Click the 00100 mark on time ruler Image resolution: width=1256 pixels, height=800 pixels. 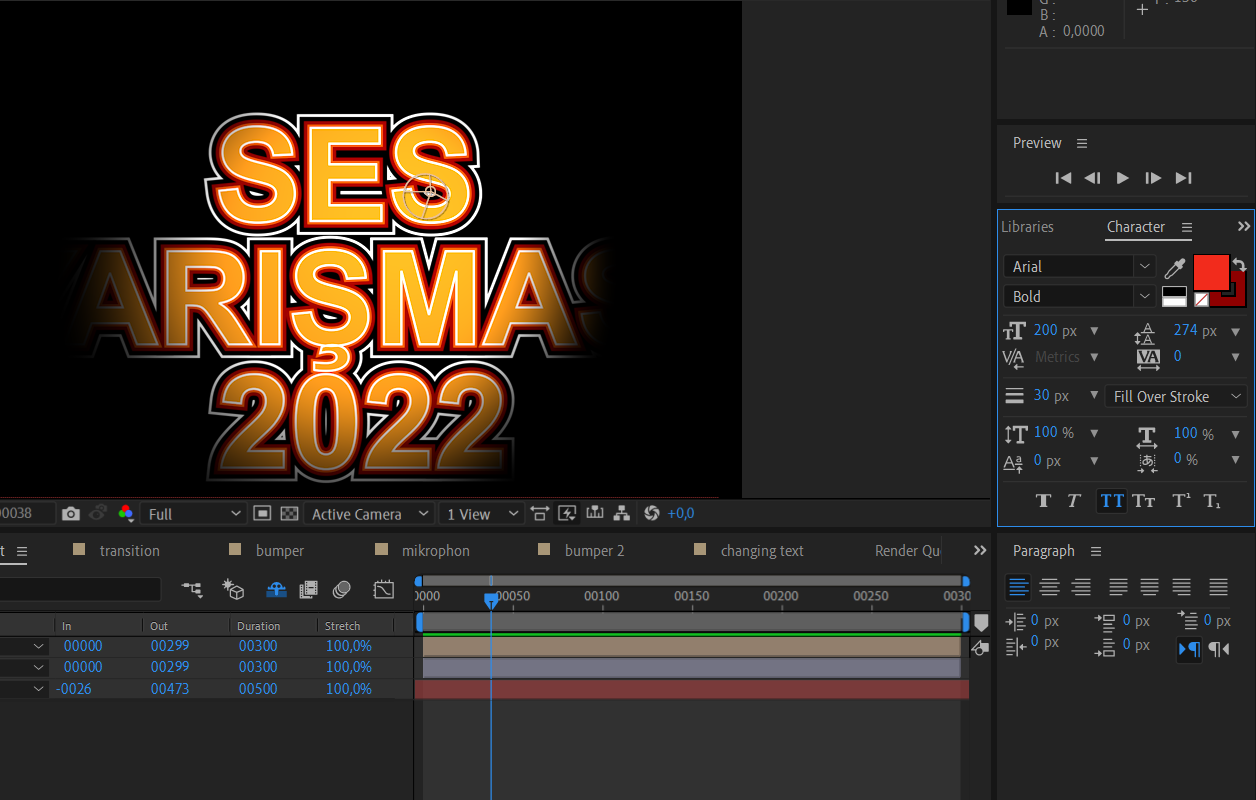[x=601, y=596]
